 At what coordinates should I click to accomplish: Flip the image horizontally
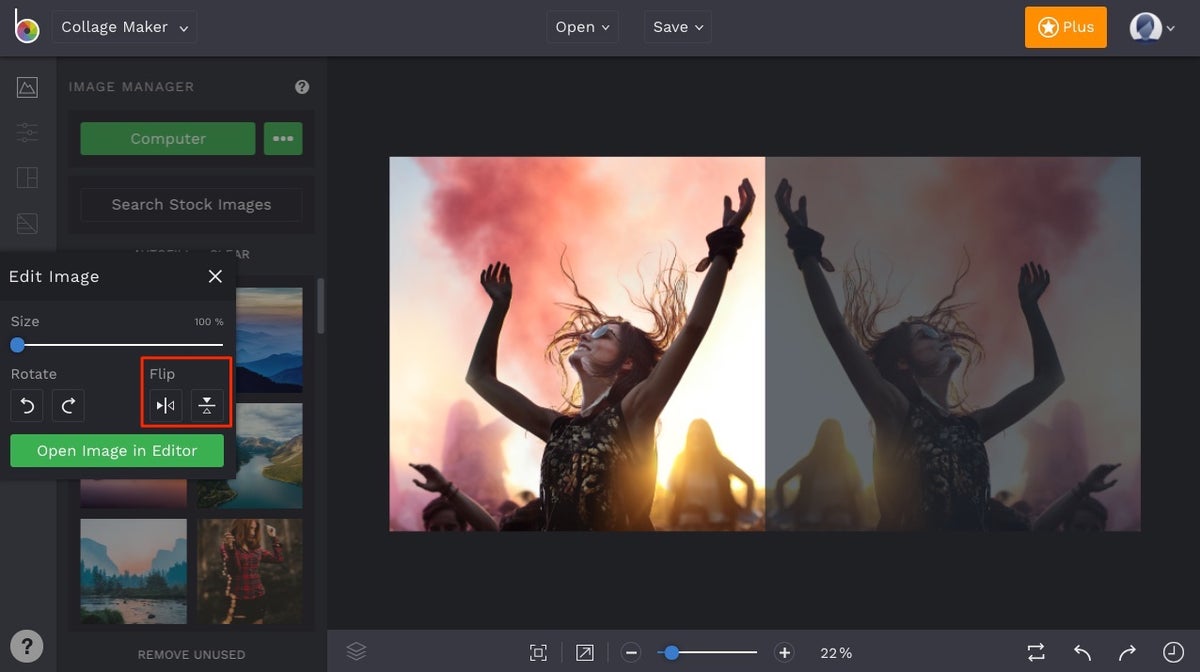click(x=166, y=406)
